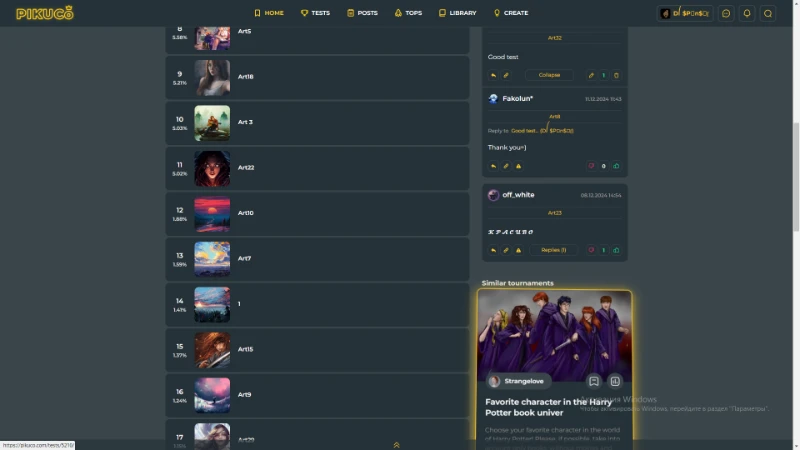
Task: Open the Tests menu item
Action: [315, 13]
